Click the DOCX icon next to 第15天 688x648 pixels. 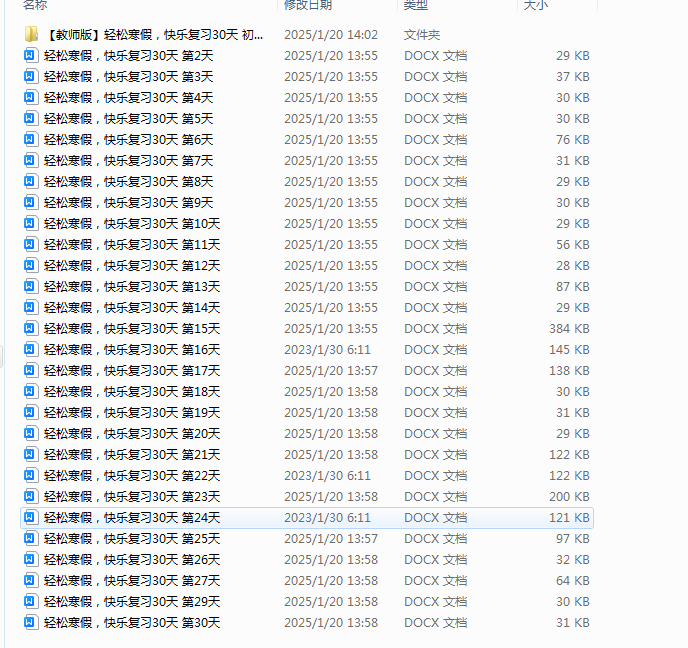pyautogui.click(x=31, y=329)
